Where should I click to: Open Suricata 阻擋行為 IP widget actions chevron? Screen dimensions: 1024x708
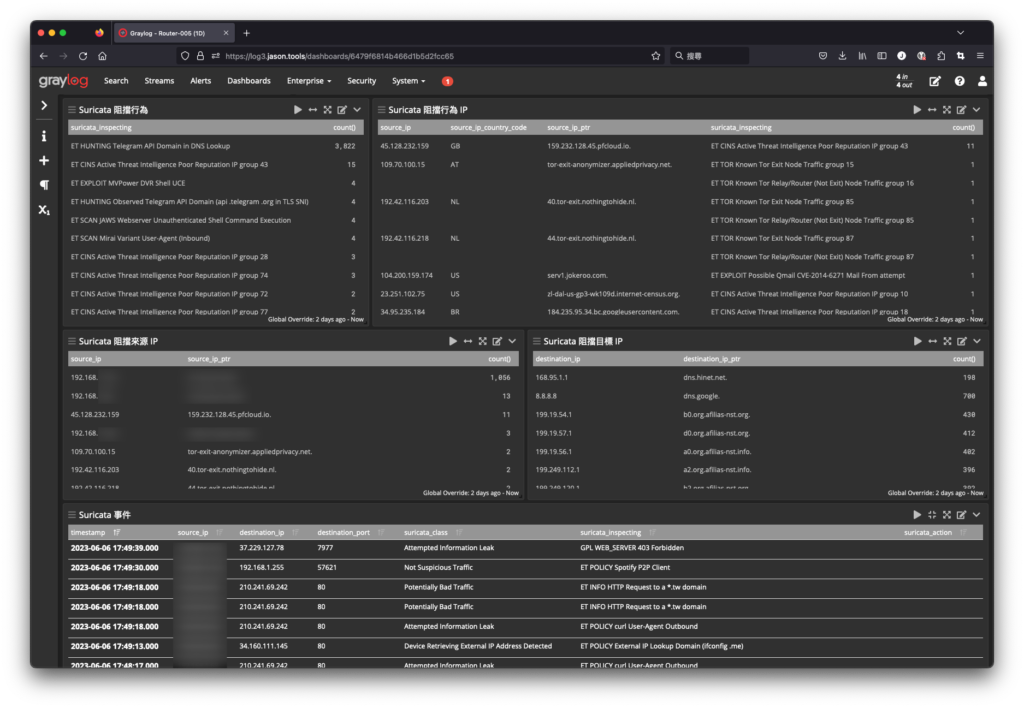976,110
